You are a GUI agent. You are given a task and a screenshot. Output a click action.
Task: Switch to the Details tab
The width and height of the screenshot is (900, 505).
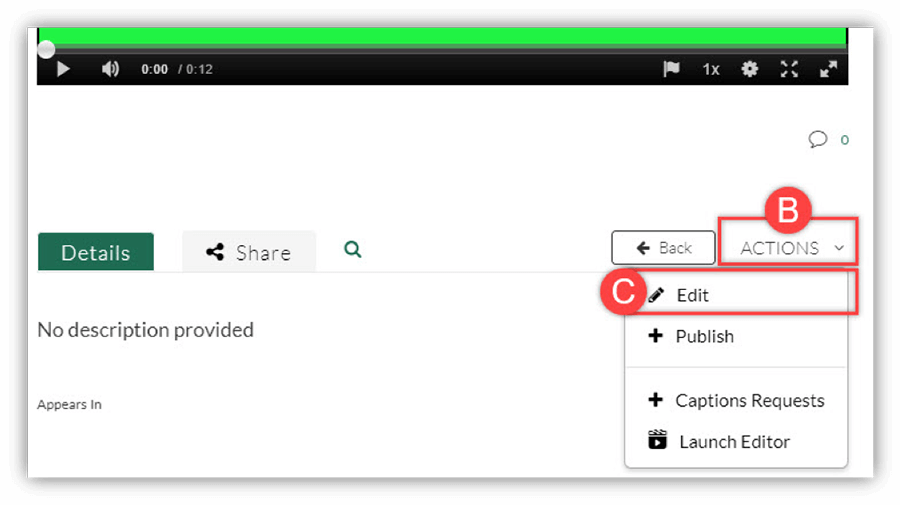96,251
